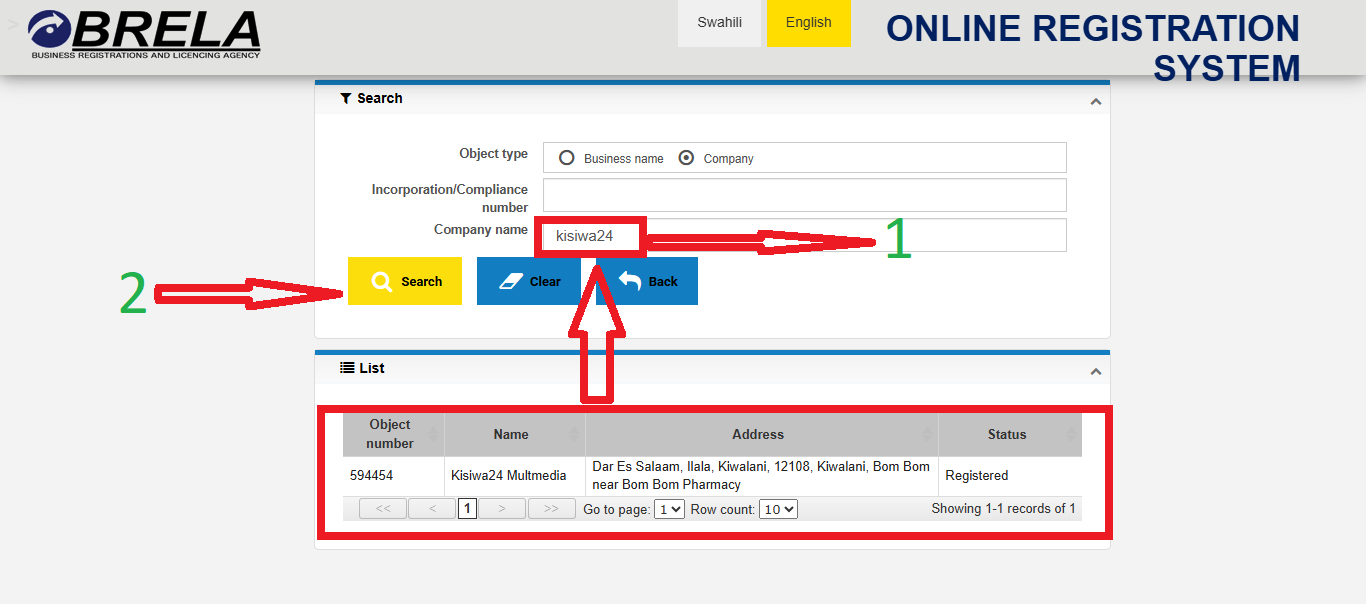This screenshot has width=1366, height=604.
Task: Select the Business name radio button
Action: [x=567, y=158]
